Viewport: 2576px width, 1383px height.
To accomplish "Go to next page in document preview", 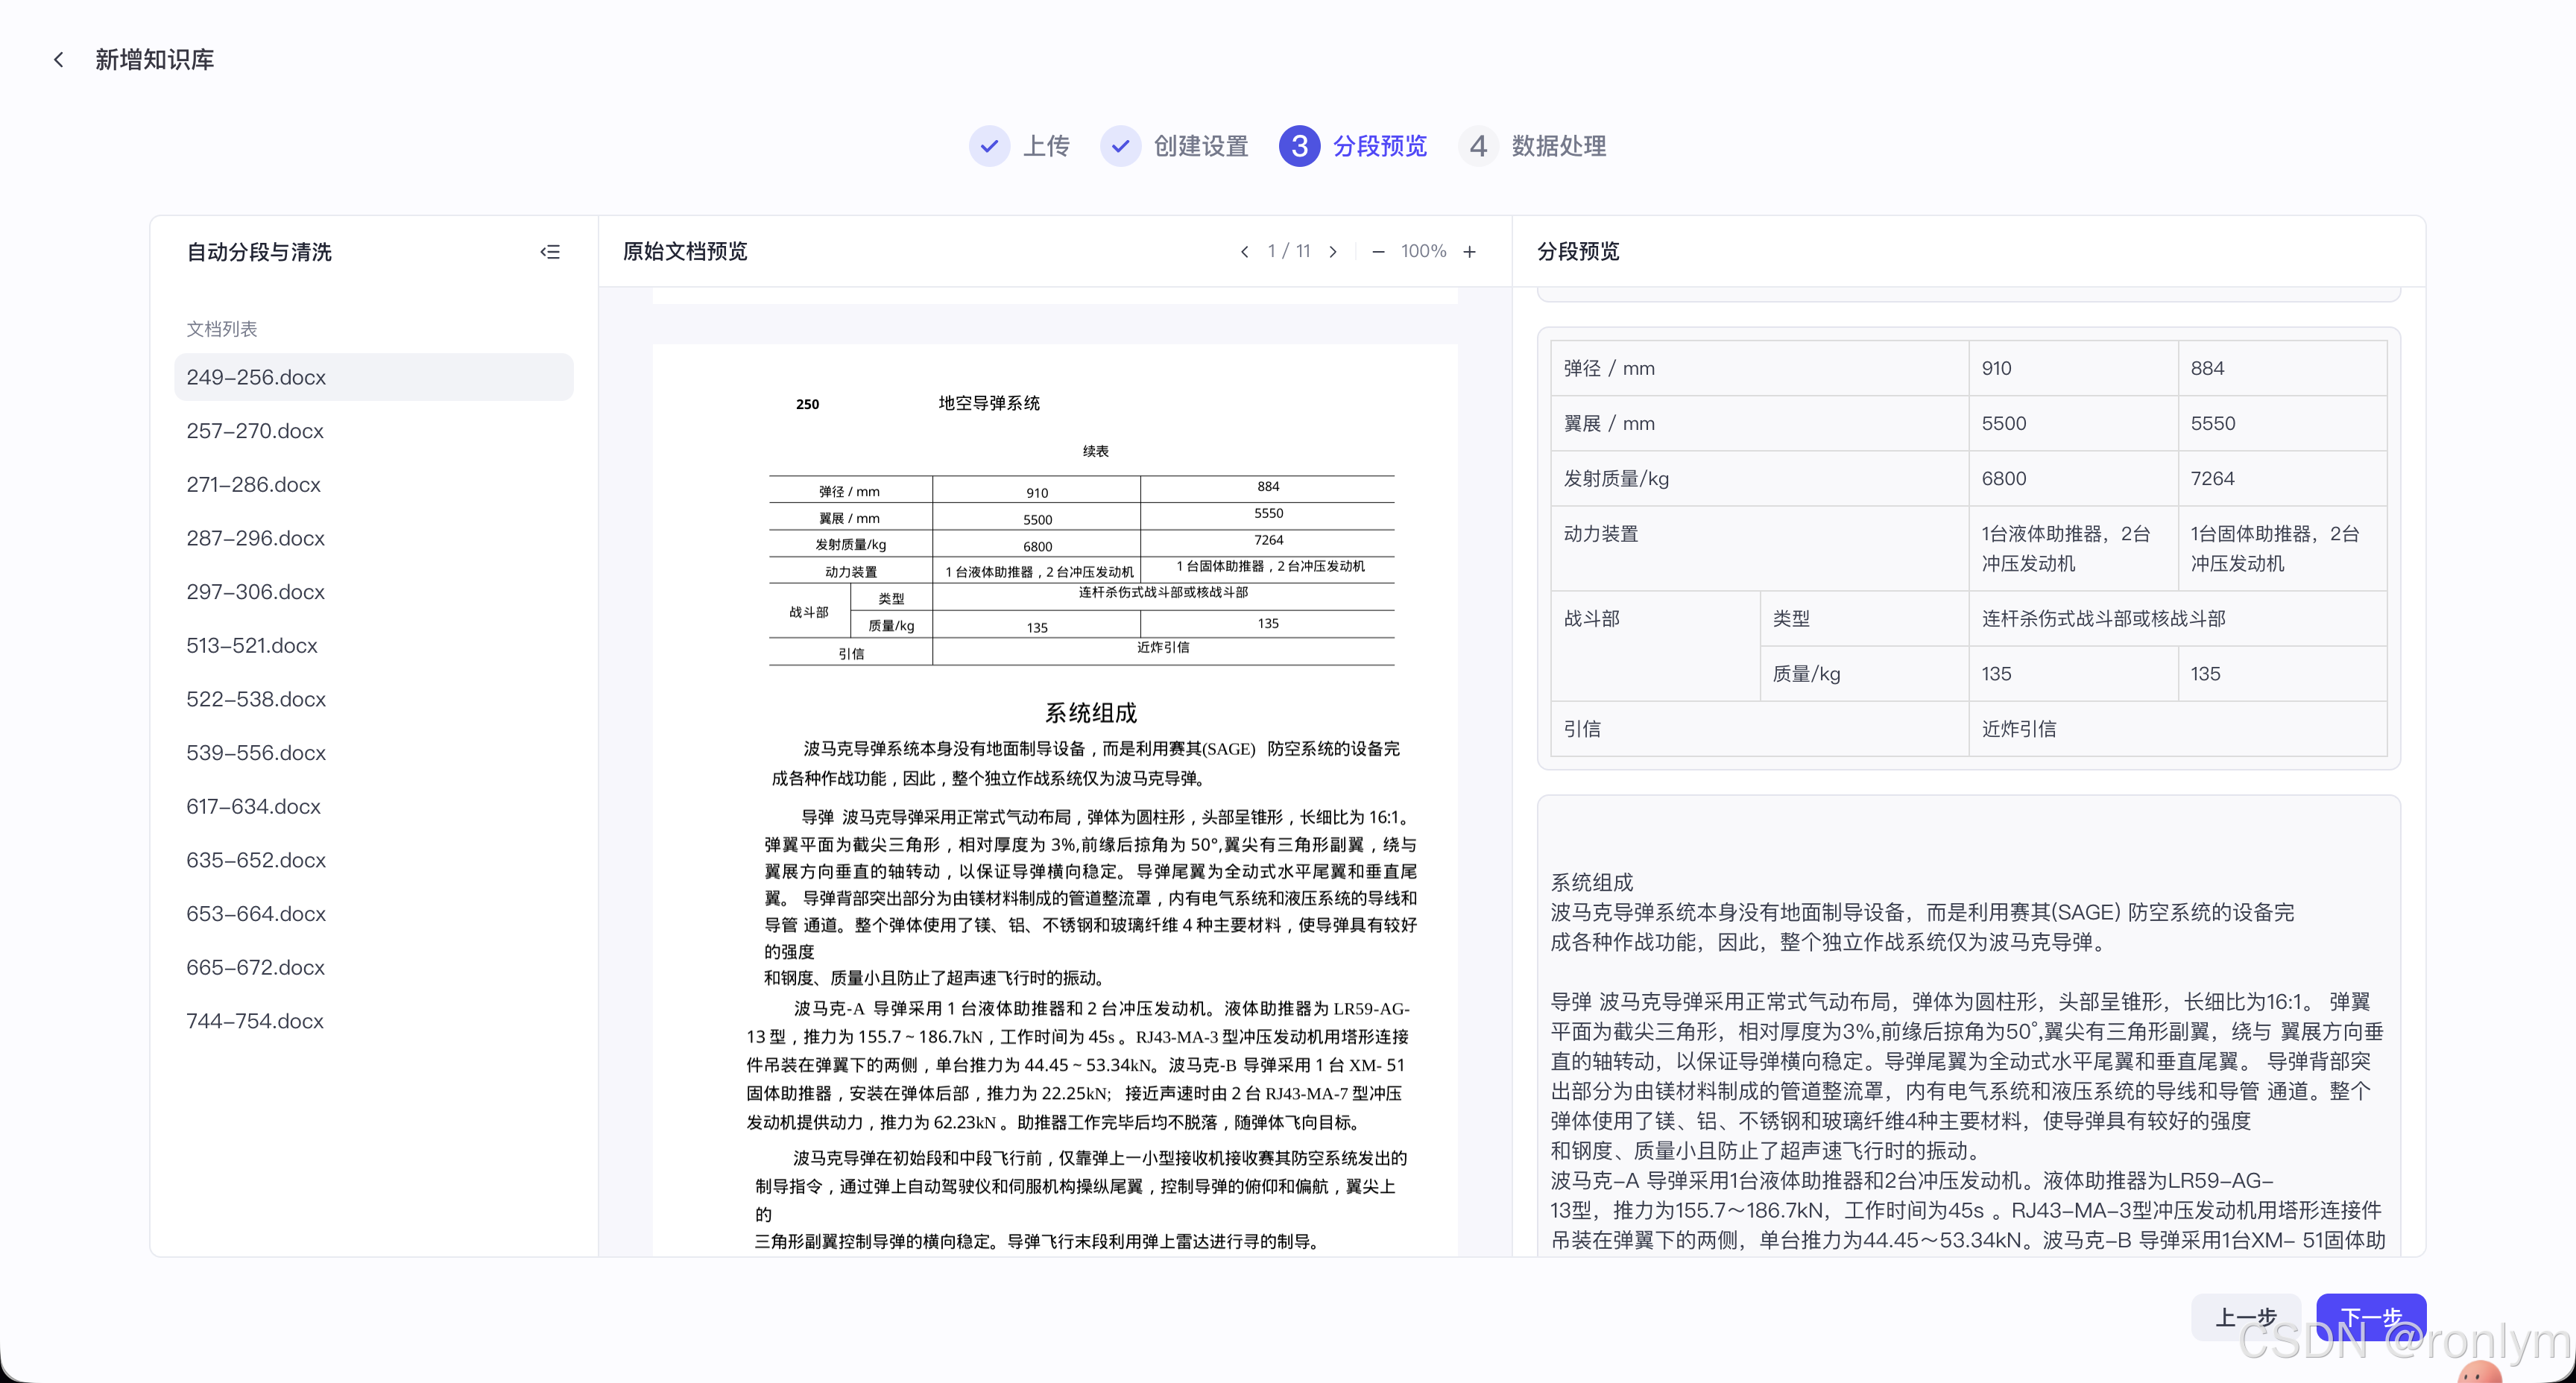I will click(1333, 252).
